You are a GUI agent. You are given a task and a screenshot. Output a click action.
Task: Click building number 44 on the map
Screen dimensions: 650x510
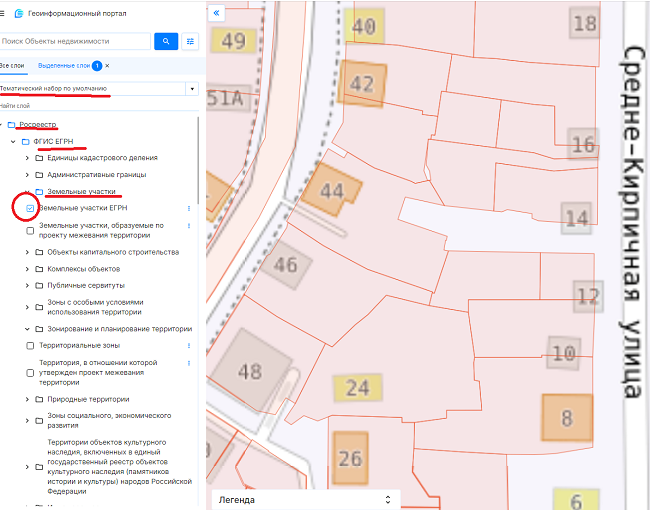331,190
